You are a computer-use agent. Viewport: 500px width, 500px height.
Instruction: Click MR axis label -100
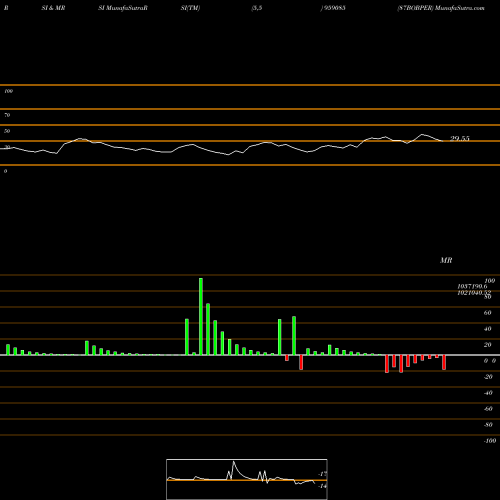[490, 441]
